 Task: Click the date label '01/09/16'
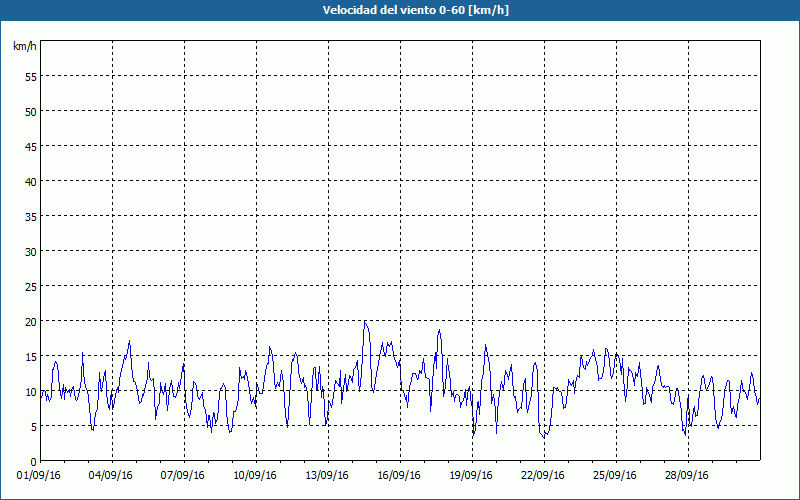(38, 476)
